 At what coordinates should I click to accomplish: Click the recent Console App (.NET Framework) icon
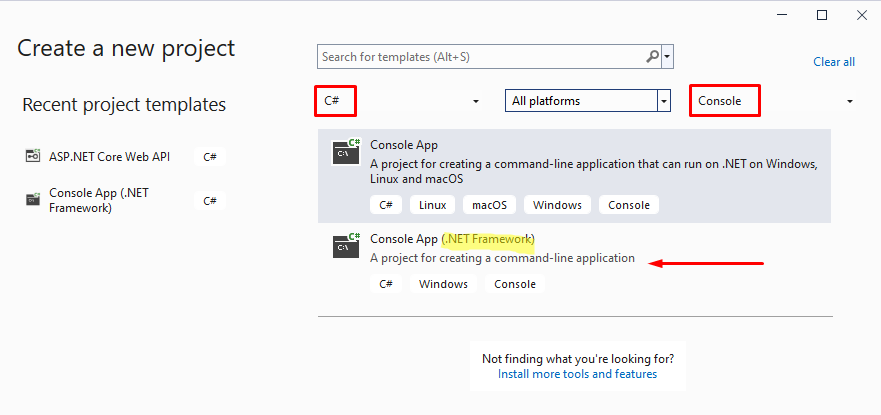[x=32, y=200]
